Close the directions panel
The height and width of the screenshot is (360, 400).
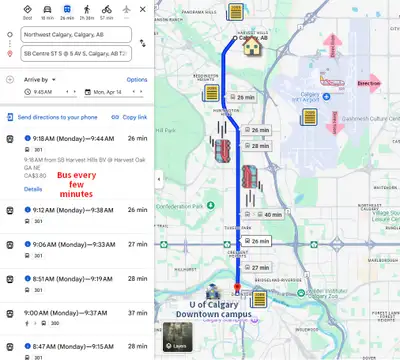click(x=143, y=9)
